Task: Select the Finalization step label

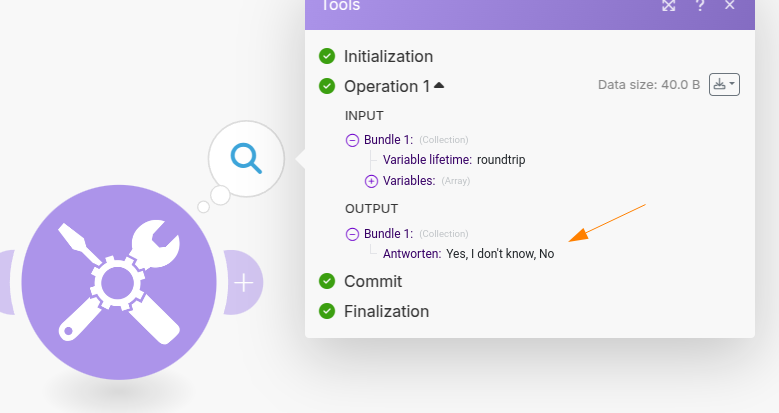Action: point(386,311)
